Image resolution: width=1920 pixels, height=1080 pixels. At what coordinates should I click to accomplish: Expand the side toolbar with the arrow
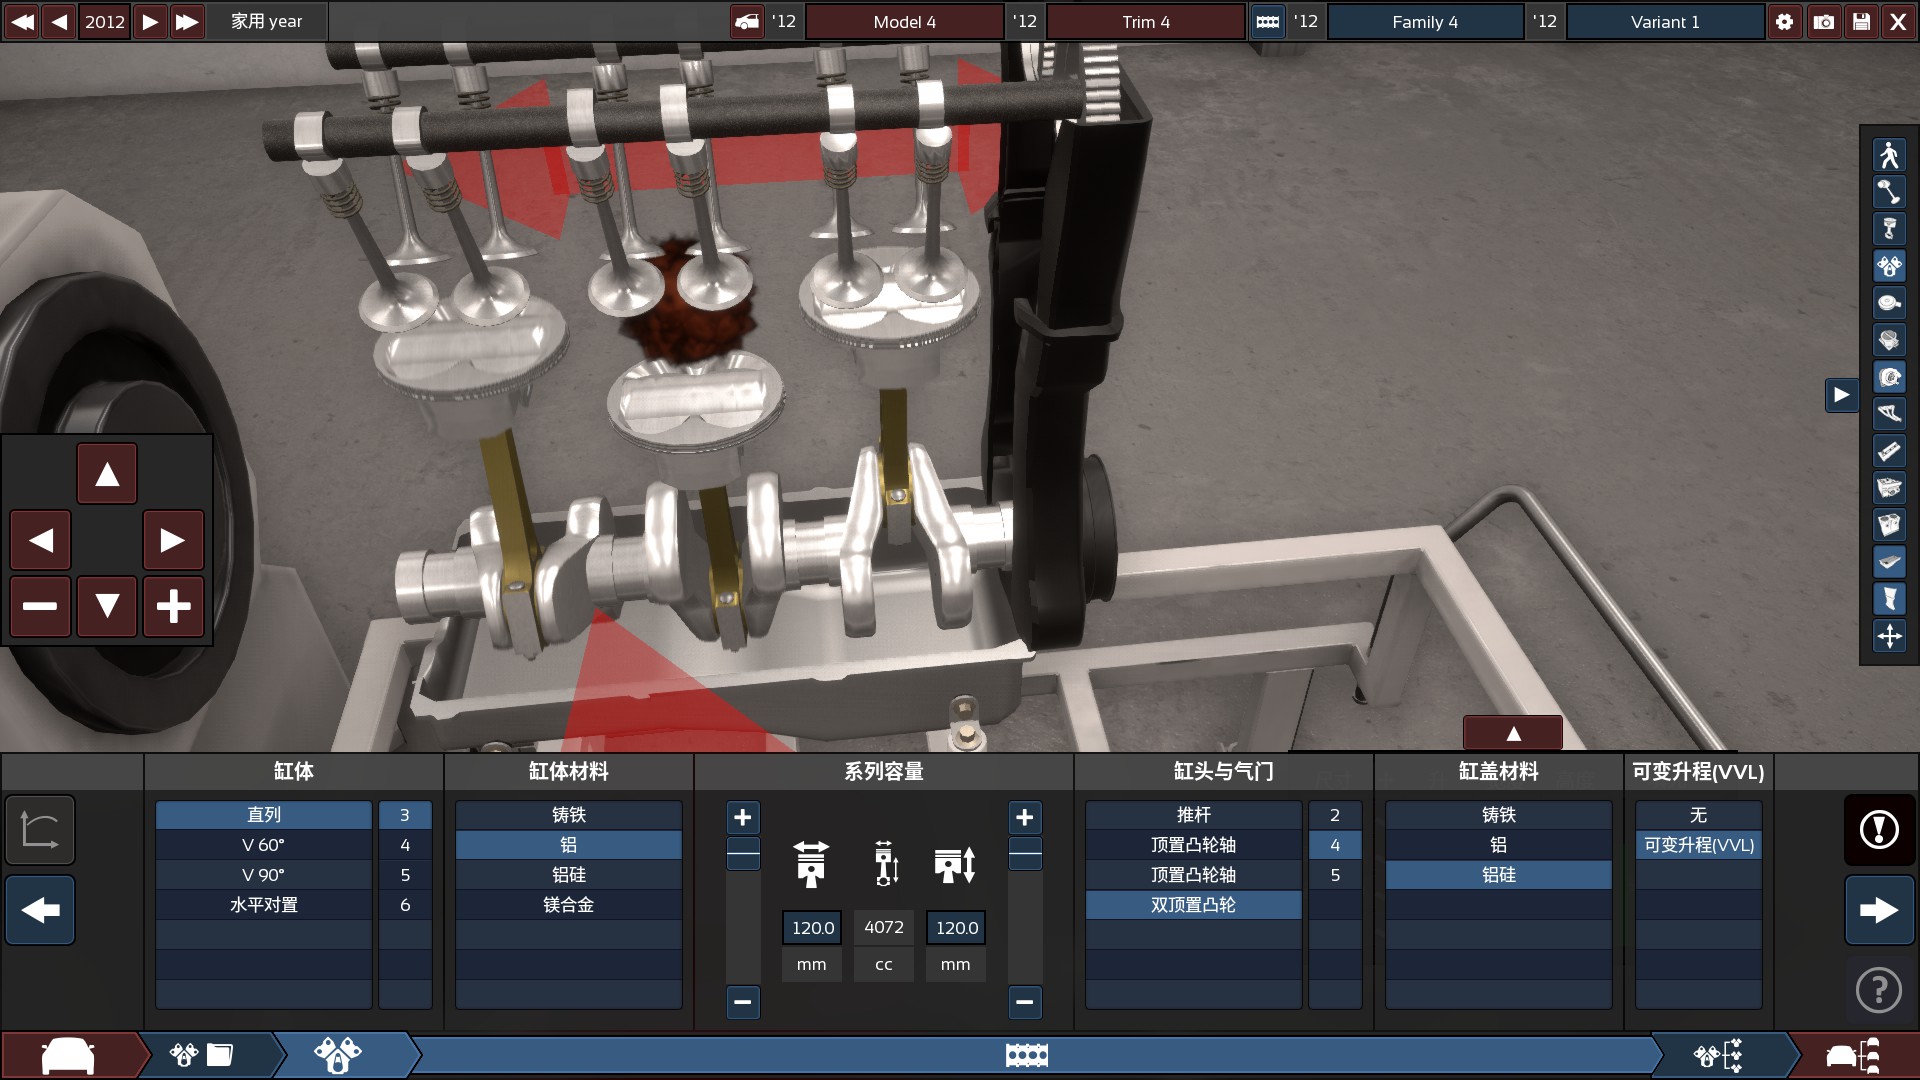click(x=1841, y=395)
